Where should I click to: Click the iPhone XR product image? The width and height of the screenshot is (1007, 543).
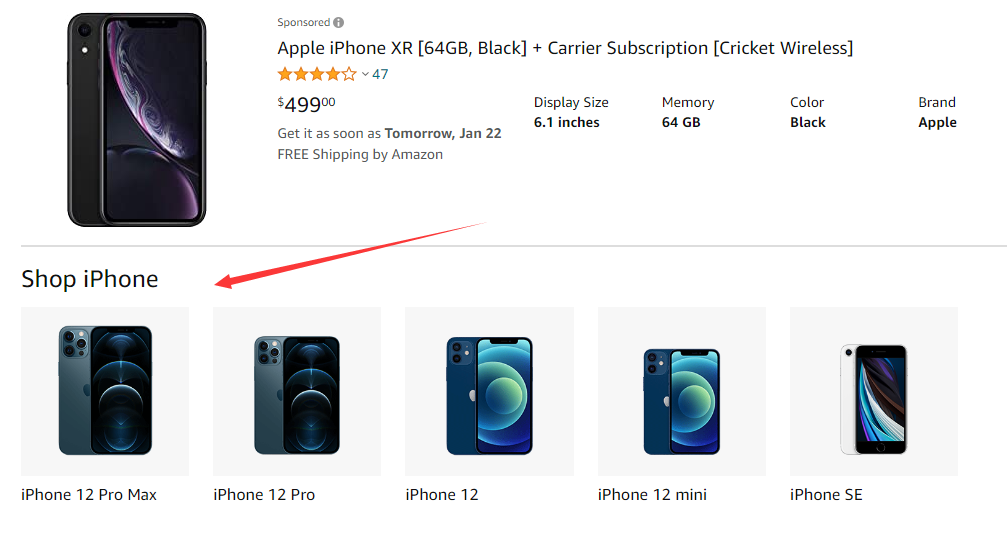click(x=136, y=120)
